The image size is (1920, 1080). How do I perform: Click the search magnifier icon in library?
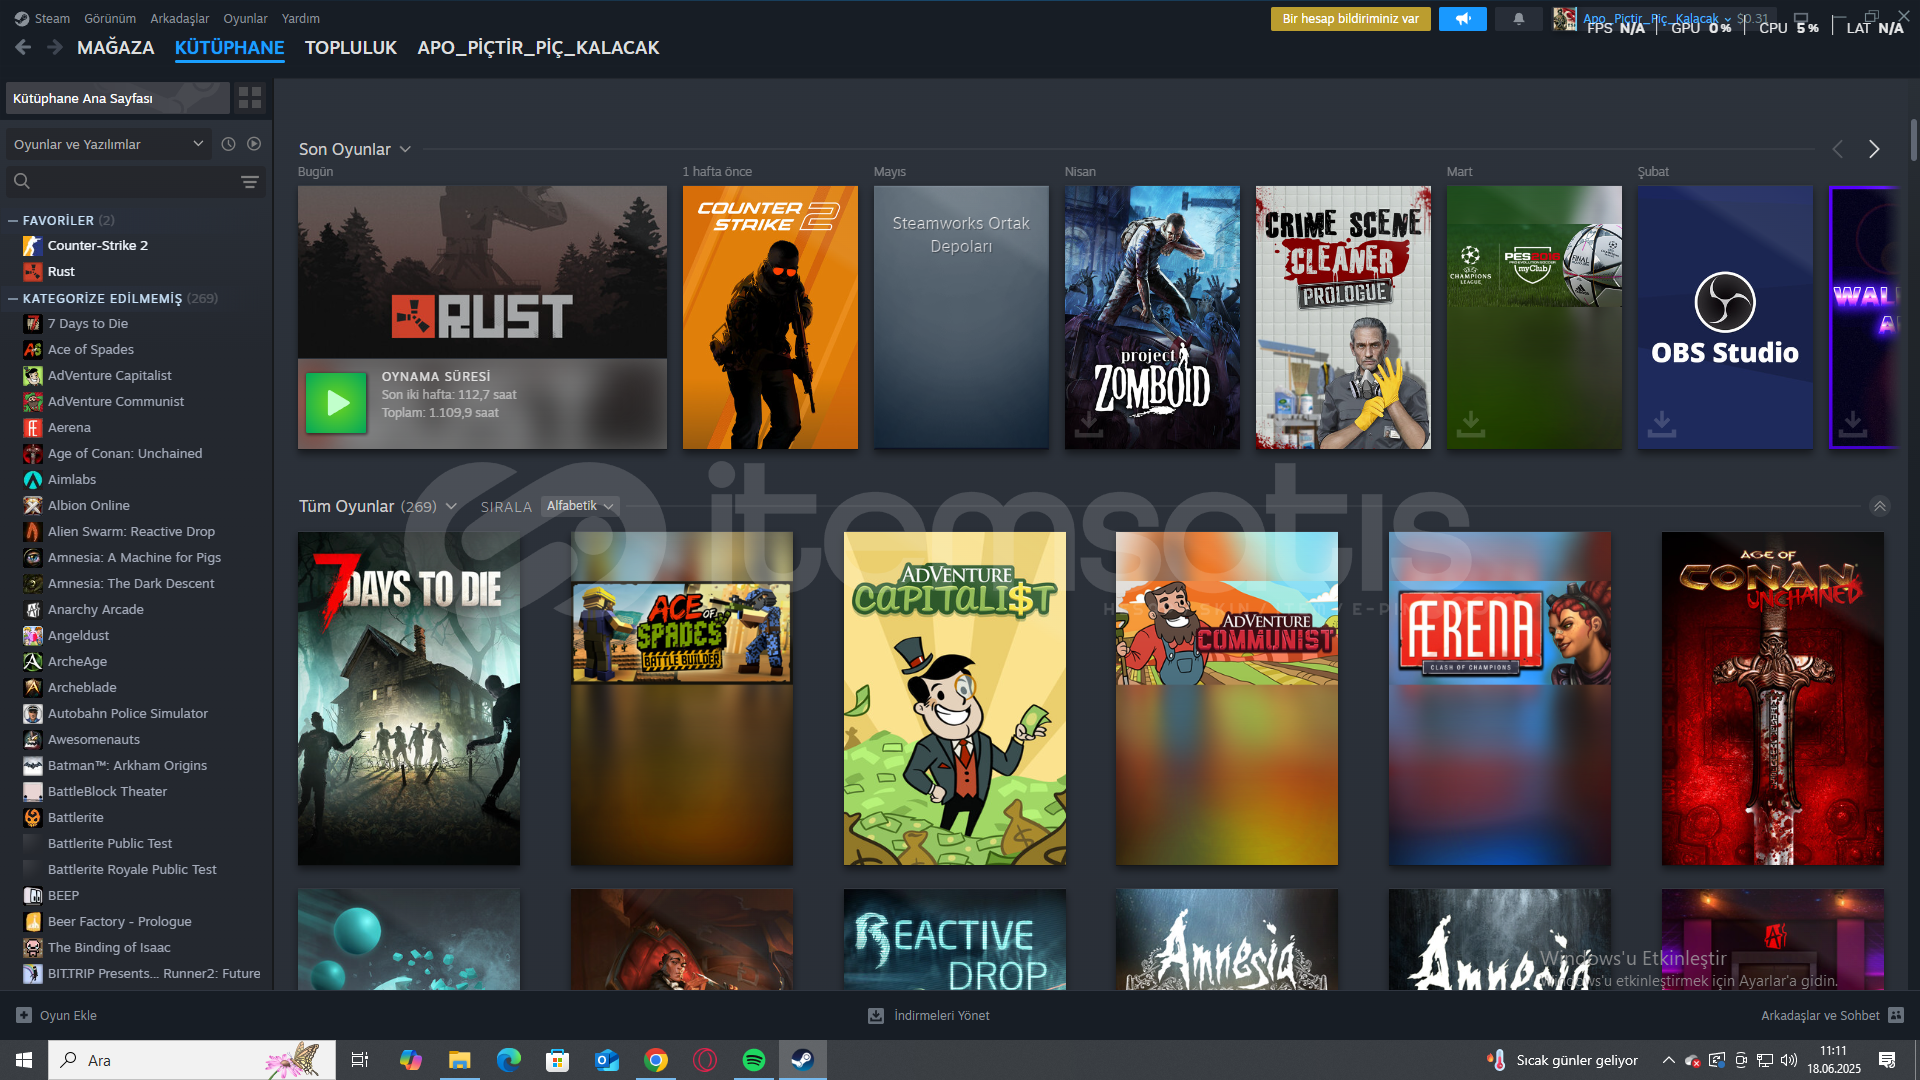(22, 181)
